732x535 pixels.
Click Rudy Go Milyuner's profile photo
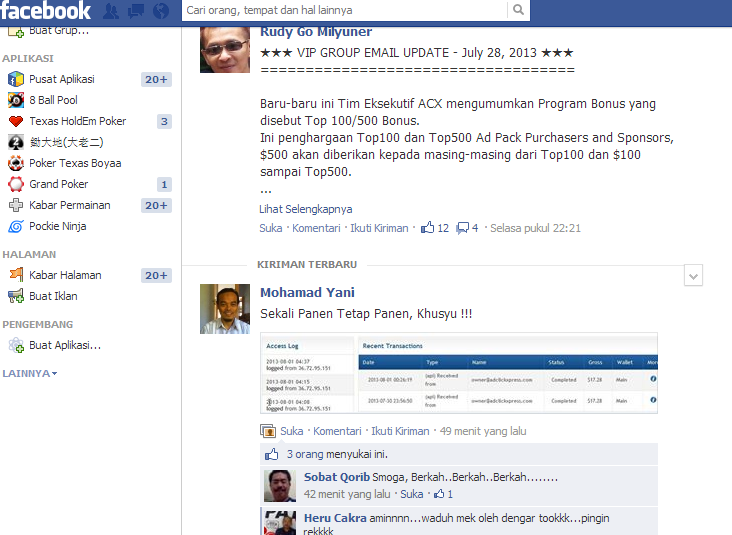tap(225, 50)
